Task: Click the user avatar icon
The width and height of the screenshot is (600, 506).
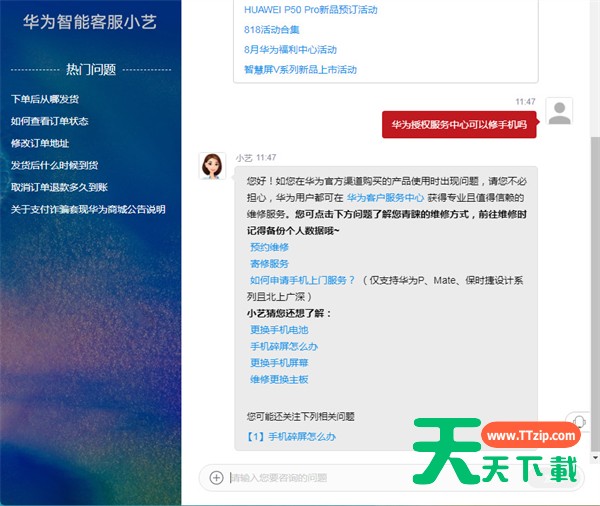Action: pyautogui.click(x=559, y=112)
